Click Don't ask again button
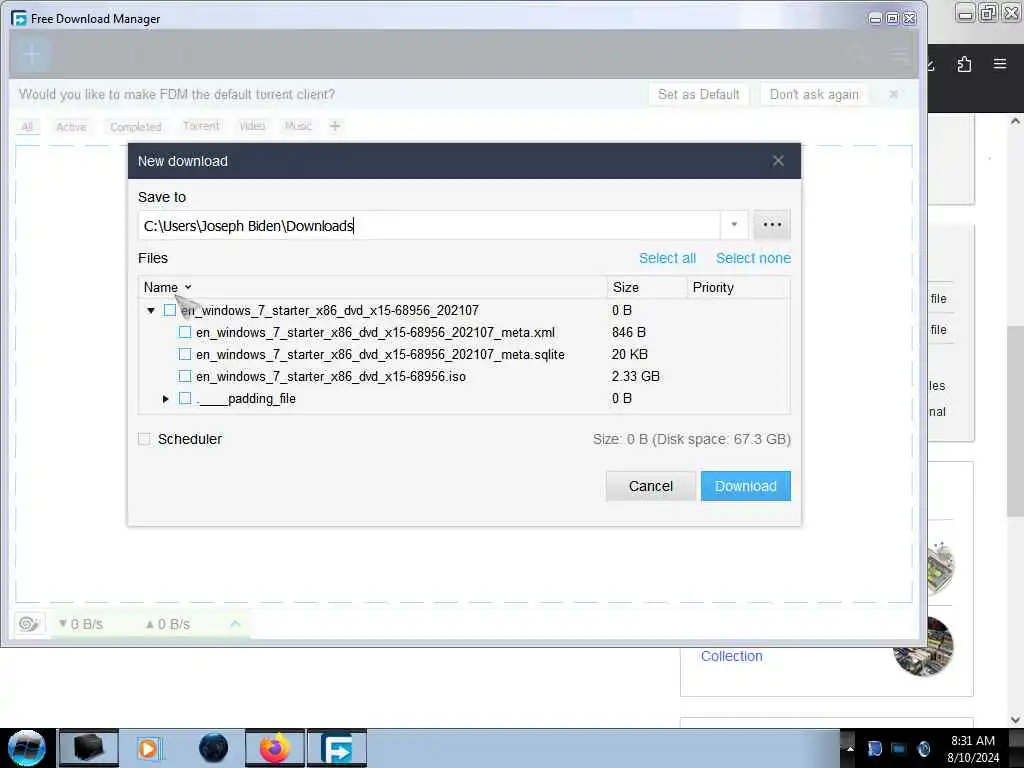 (814, 95)
